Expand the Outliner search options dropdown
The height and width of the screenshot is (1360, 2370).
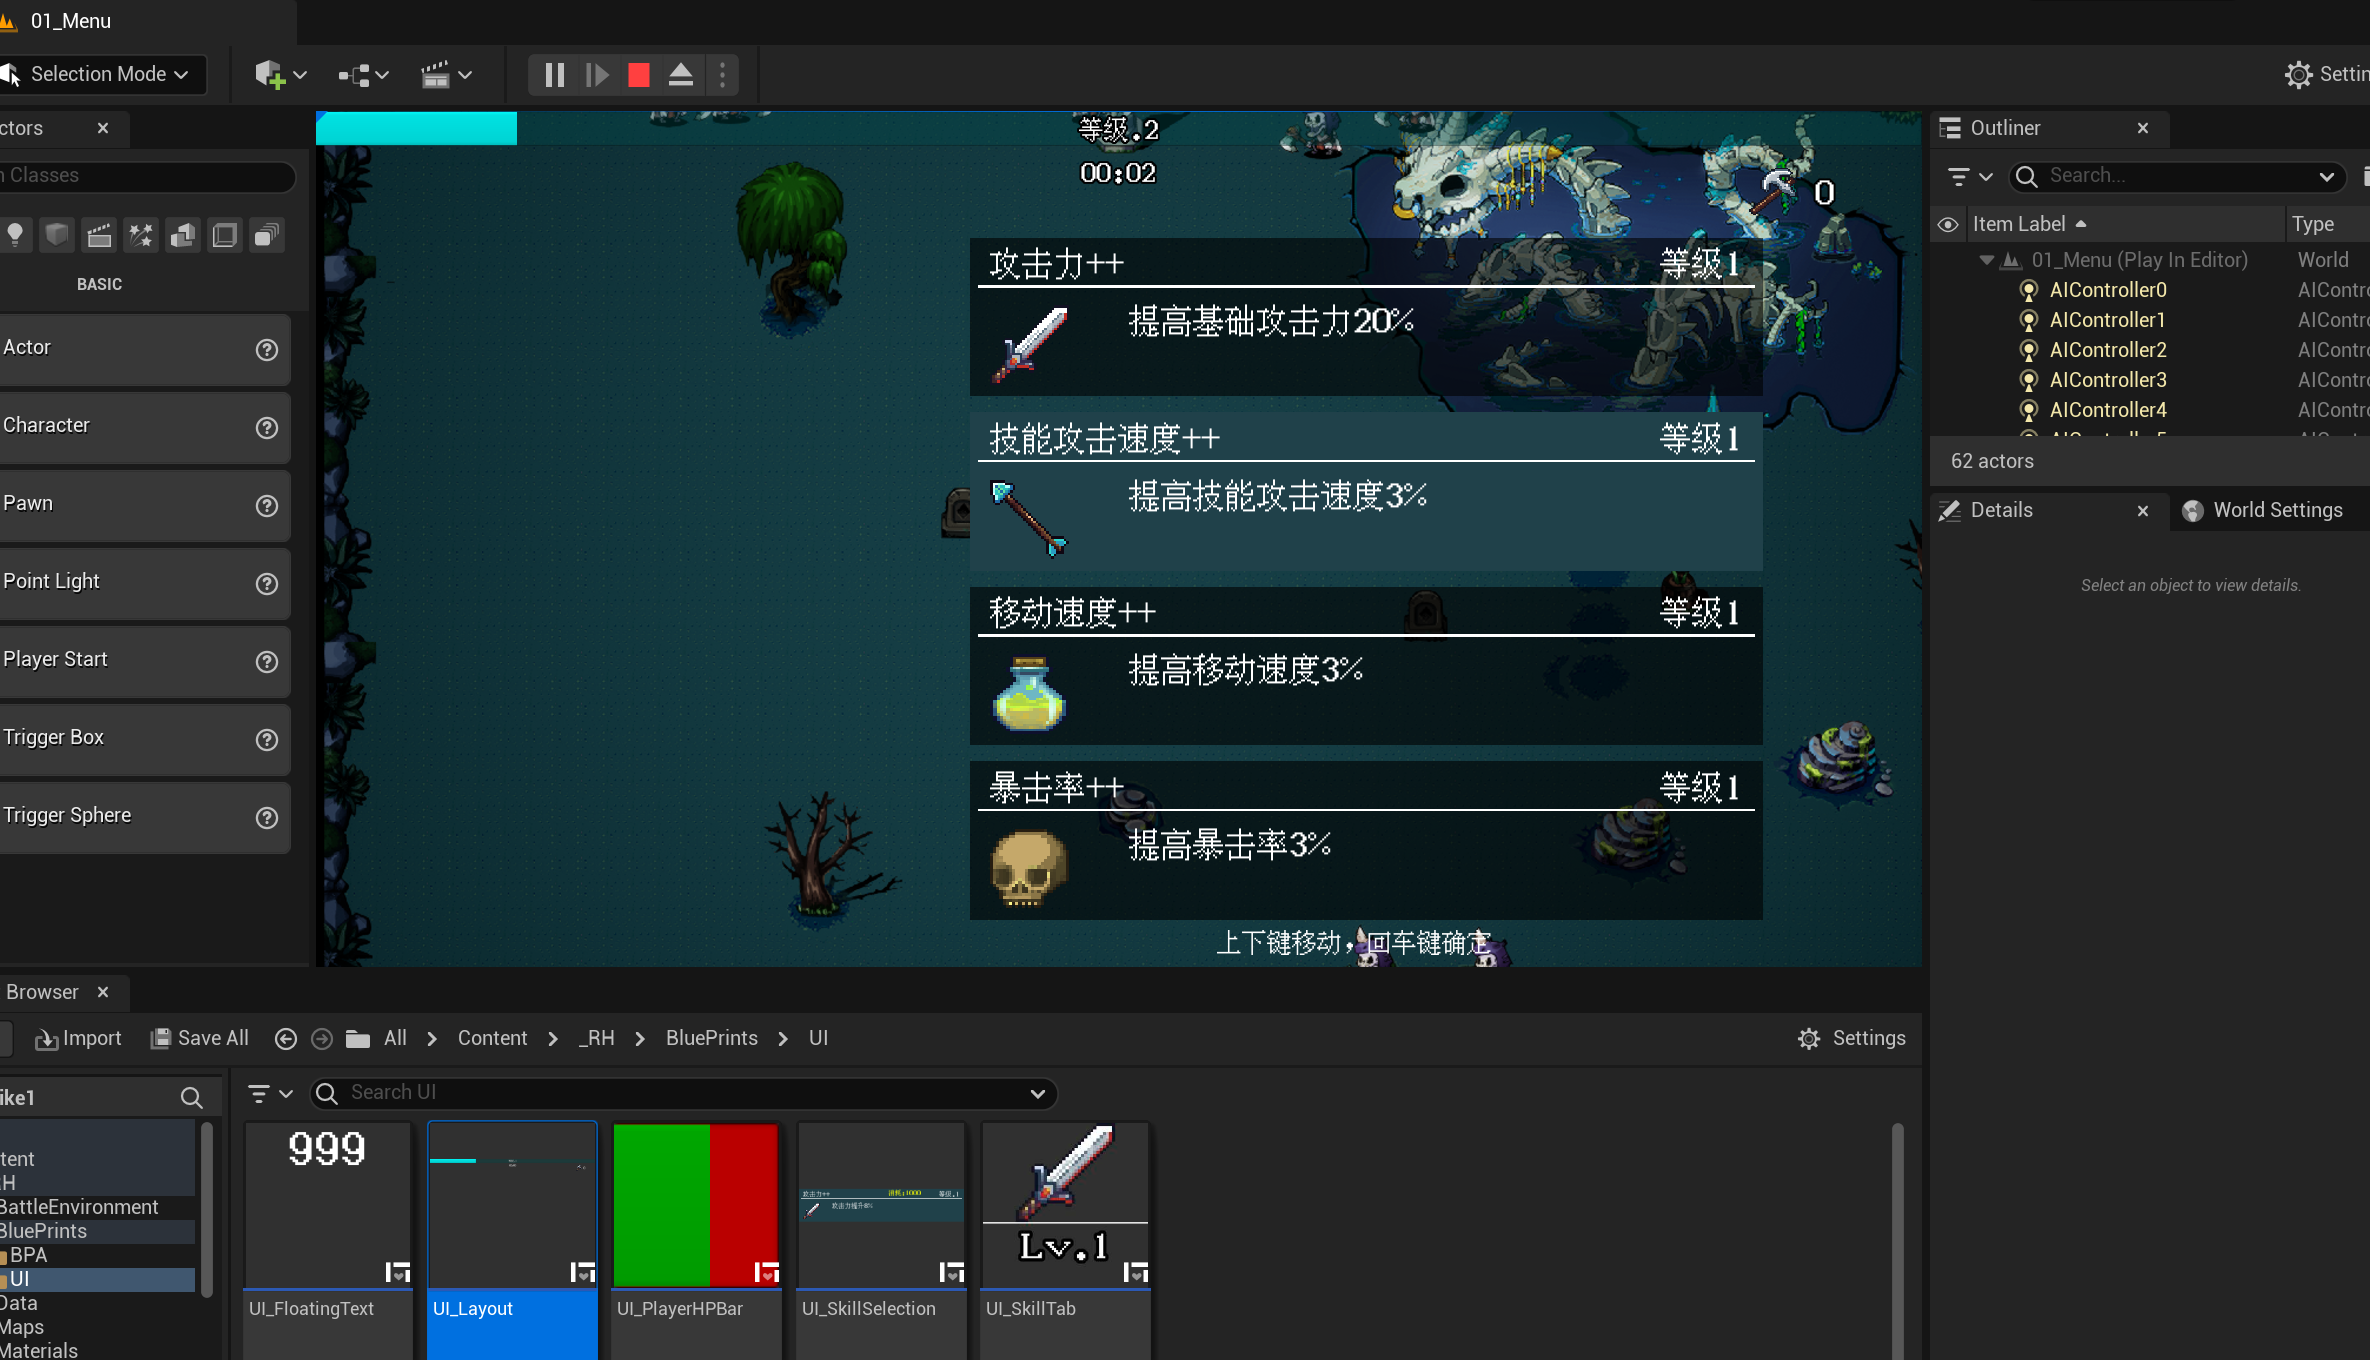coord(2326,176)
